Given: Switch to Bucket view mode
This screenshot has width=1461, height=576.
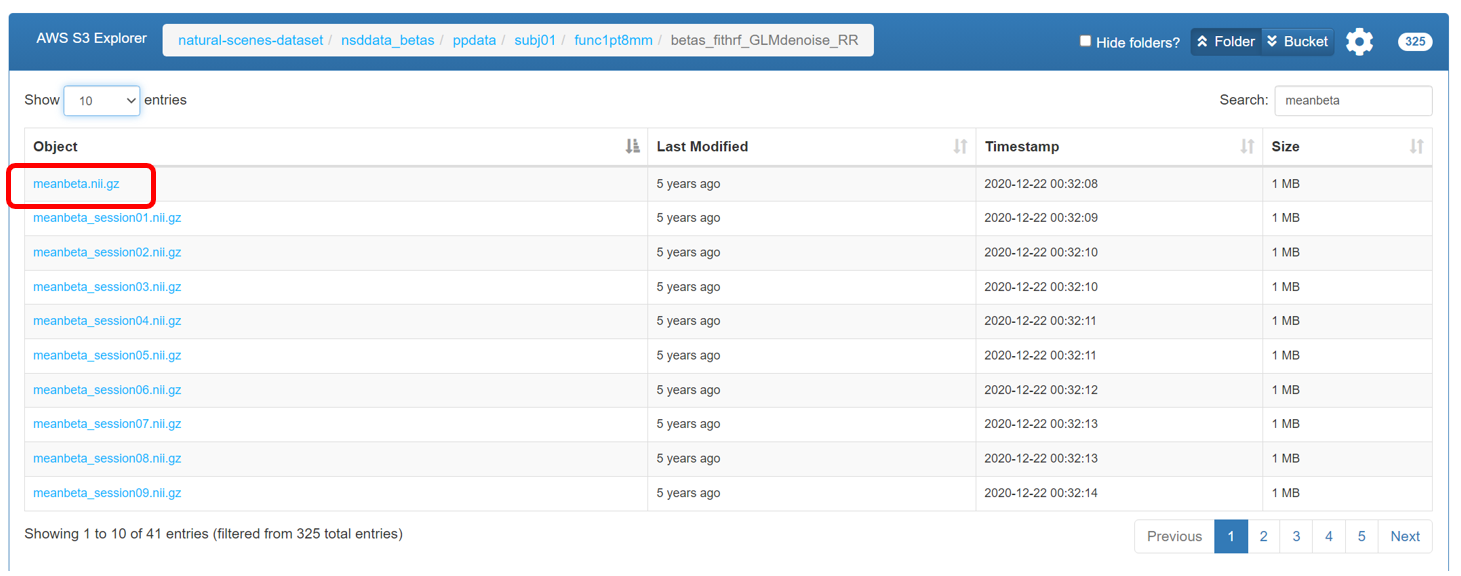Looking at the screenshot, I should pos(1297,41).
